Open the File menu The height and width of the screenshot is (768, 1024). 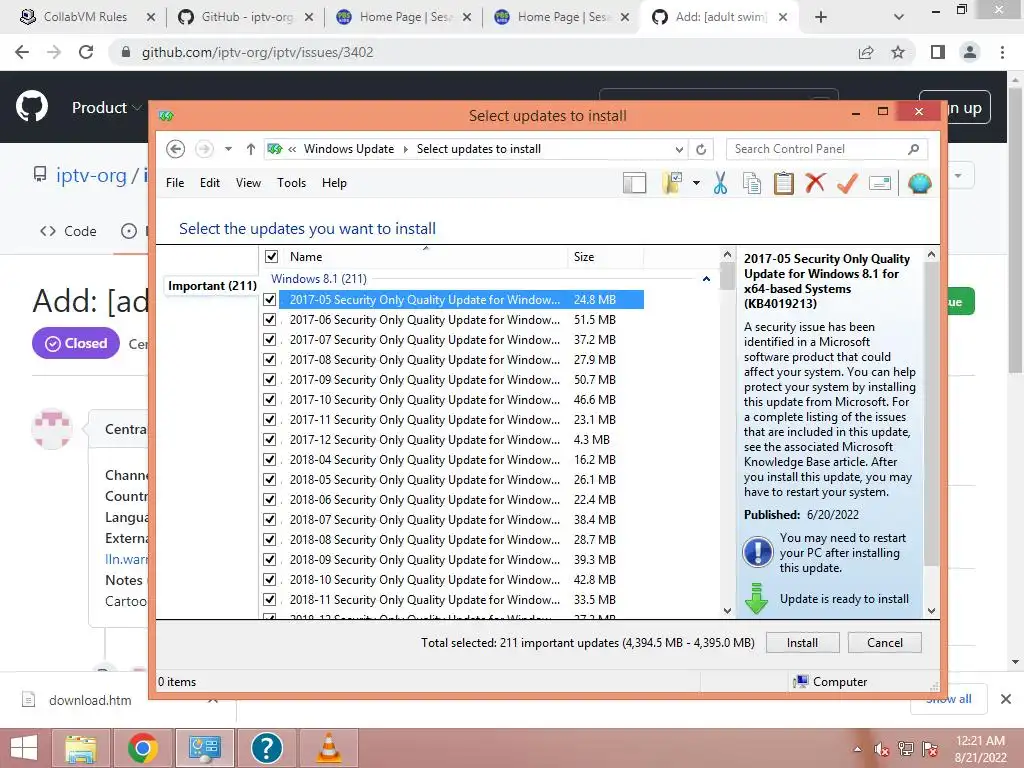[x=175, y=183]
